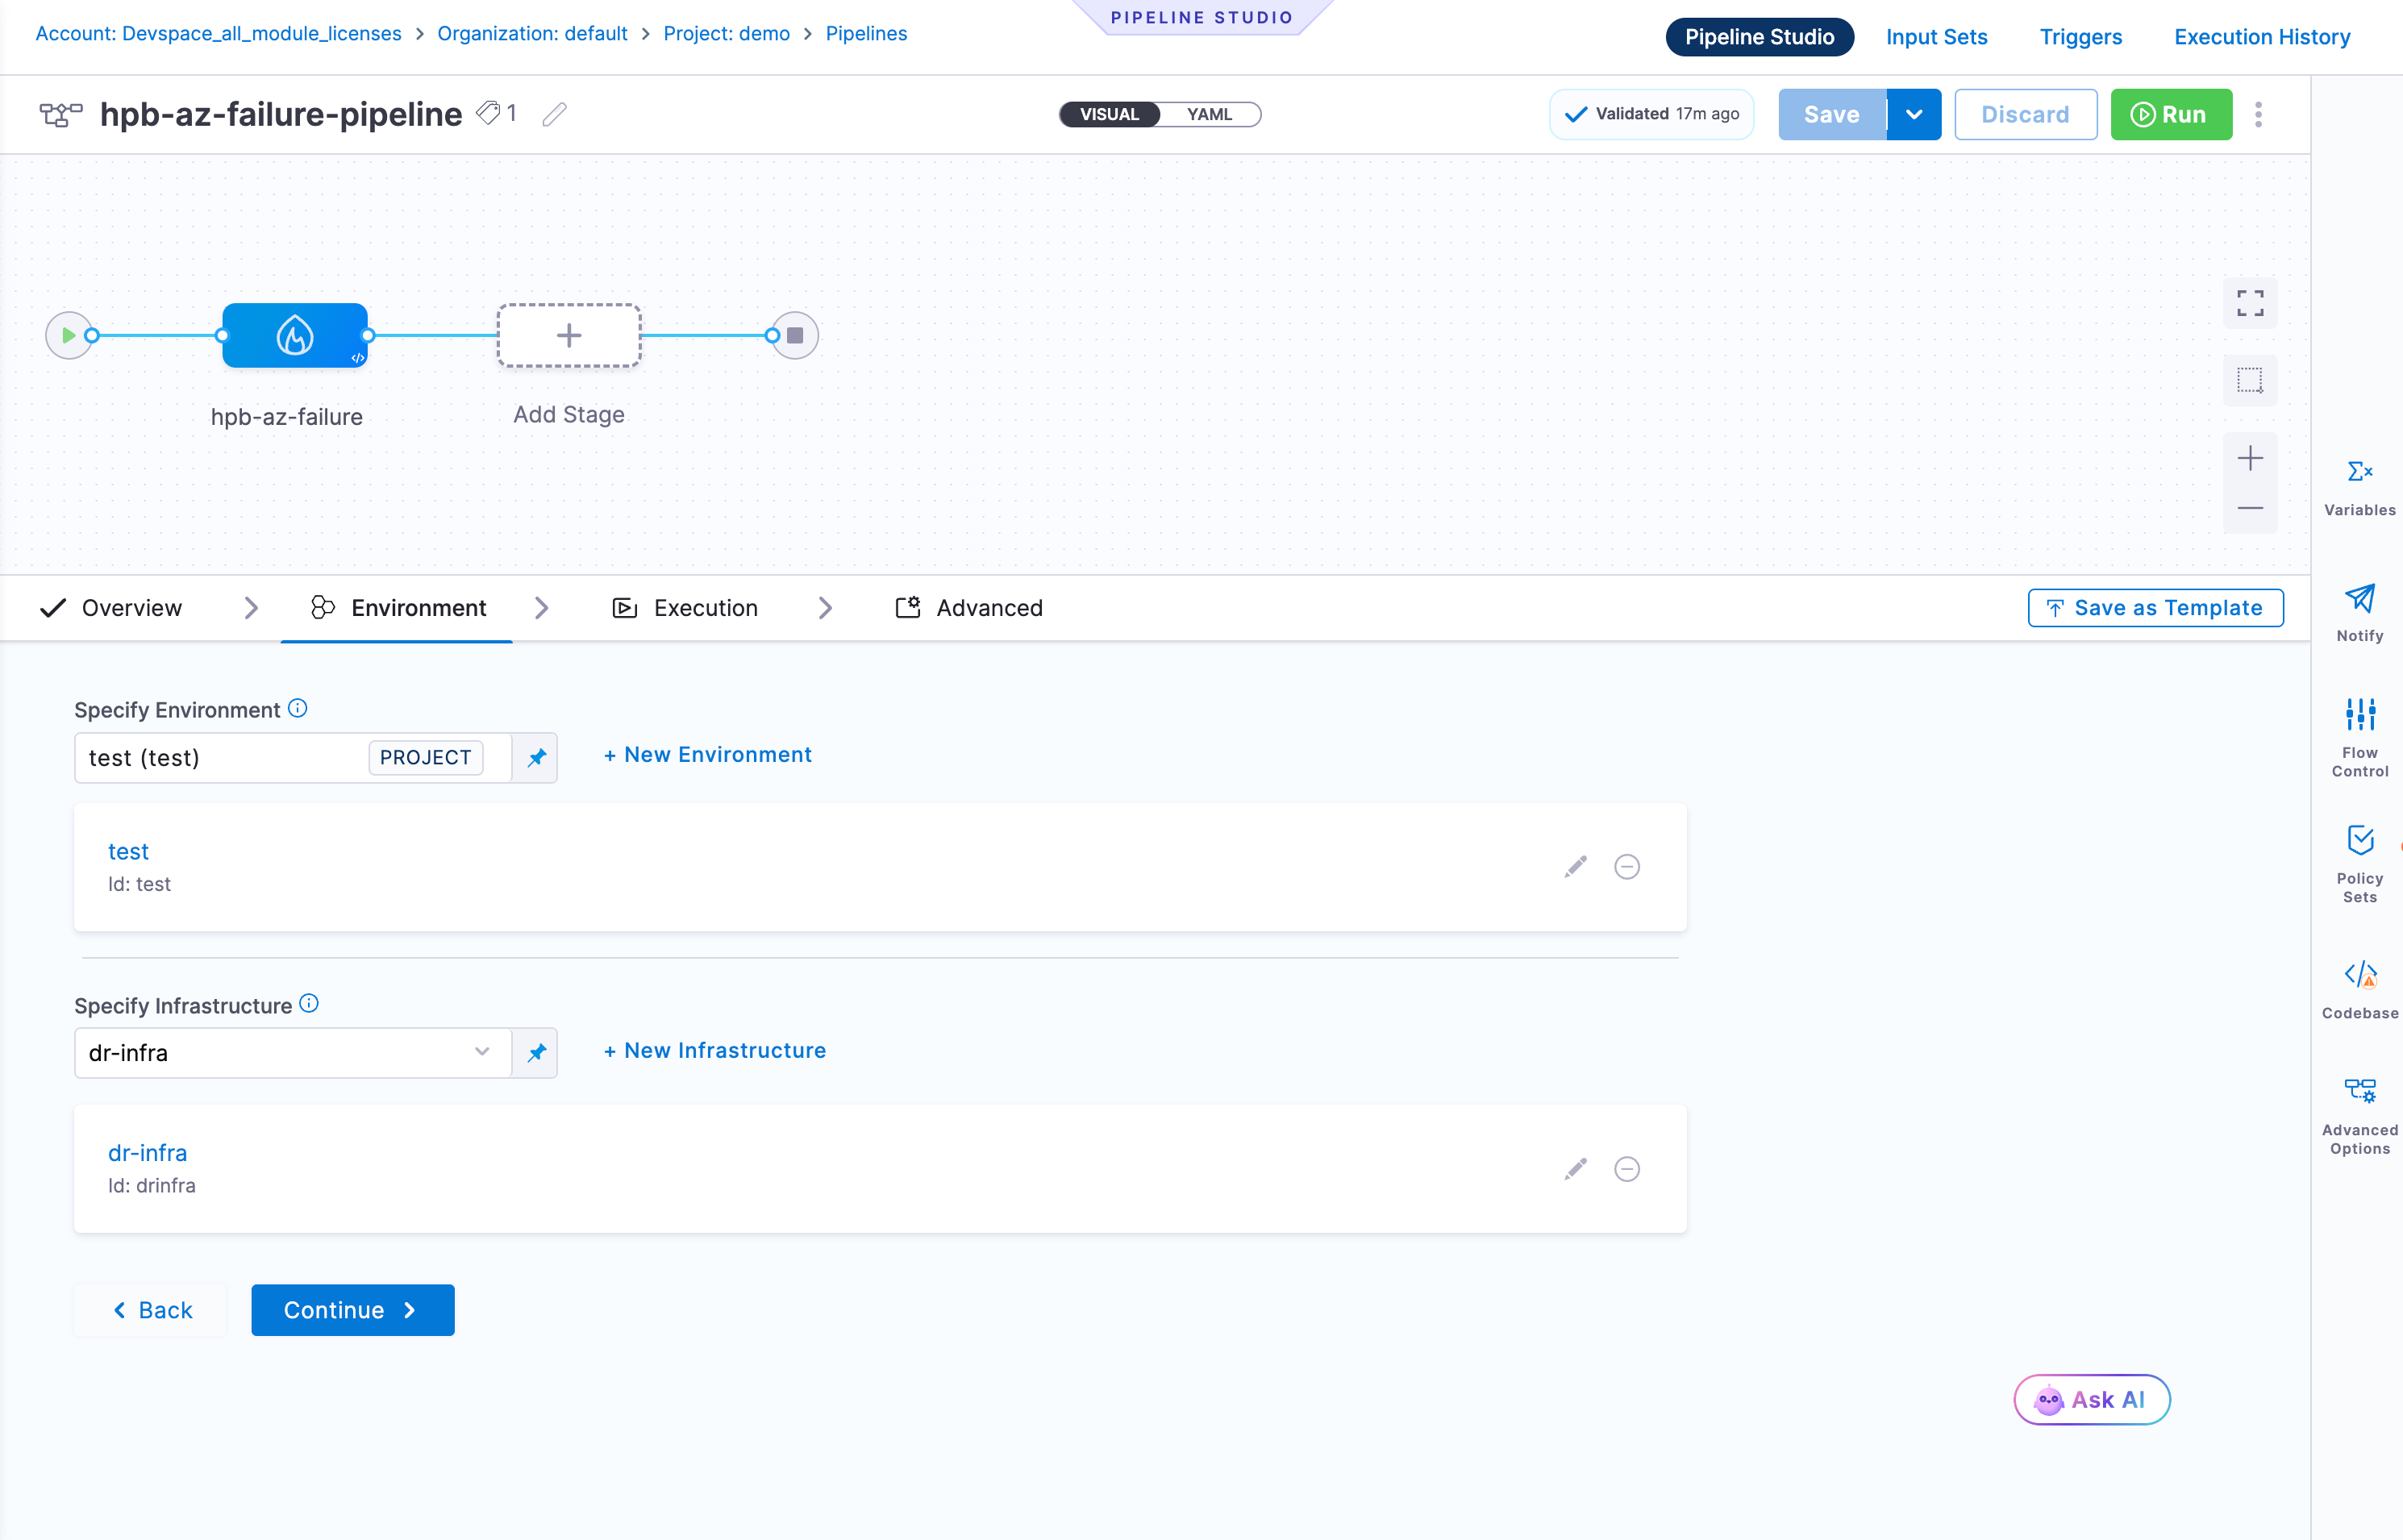Zoom in the pipeline canvas
The height and width of the screenshot is (1540, 2403).
(2249, 458)
